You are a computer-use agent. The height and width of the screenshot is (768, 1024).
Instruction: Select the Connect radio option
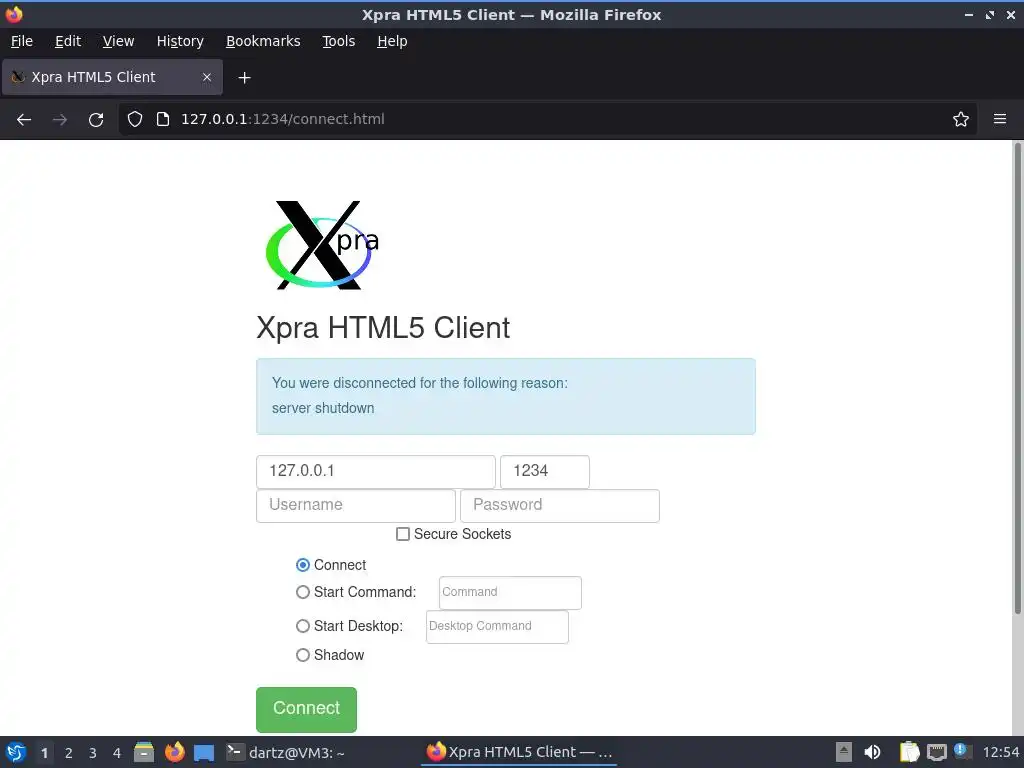(x=302, y=565)
